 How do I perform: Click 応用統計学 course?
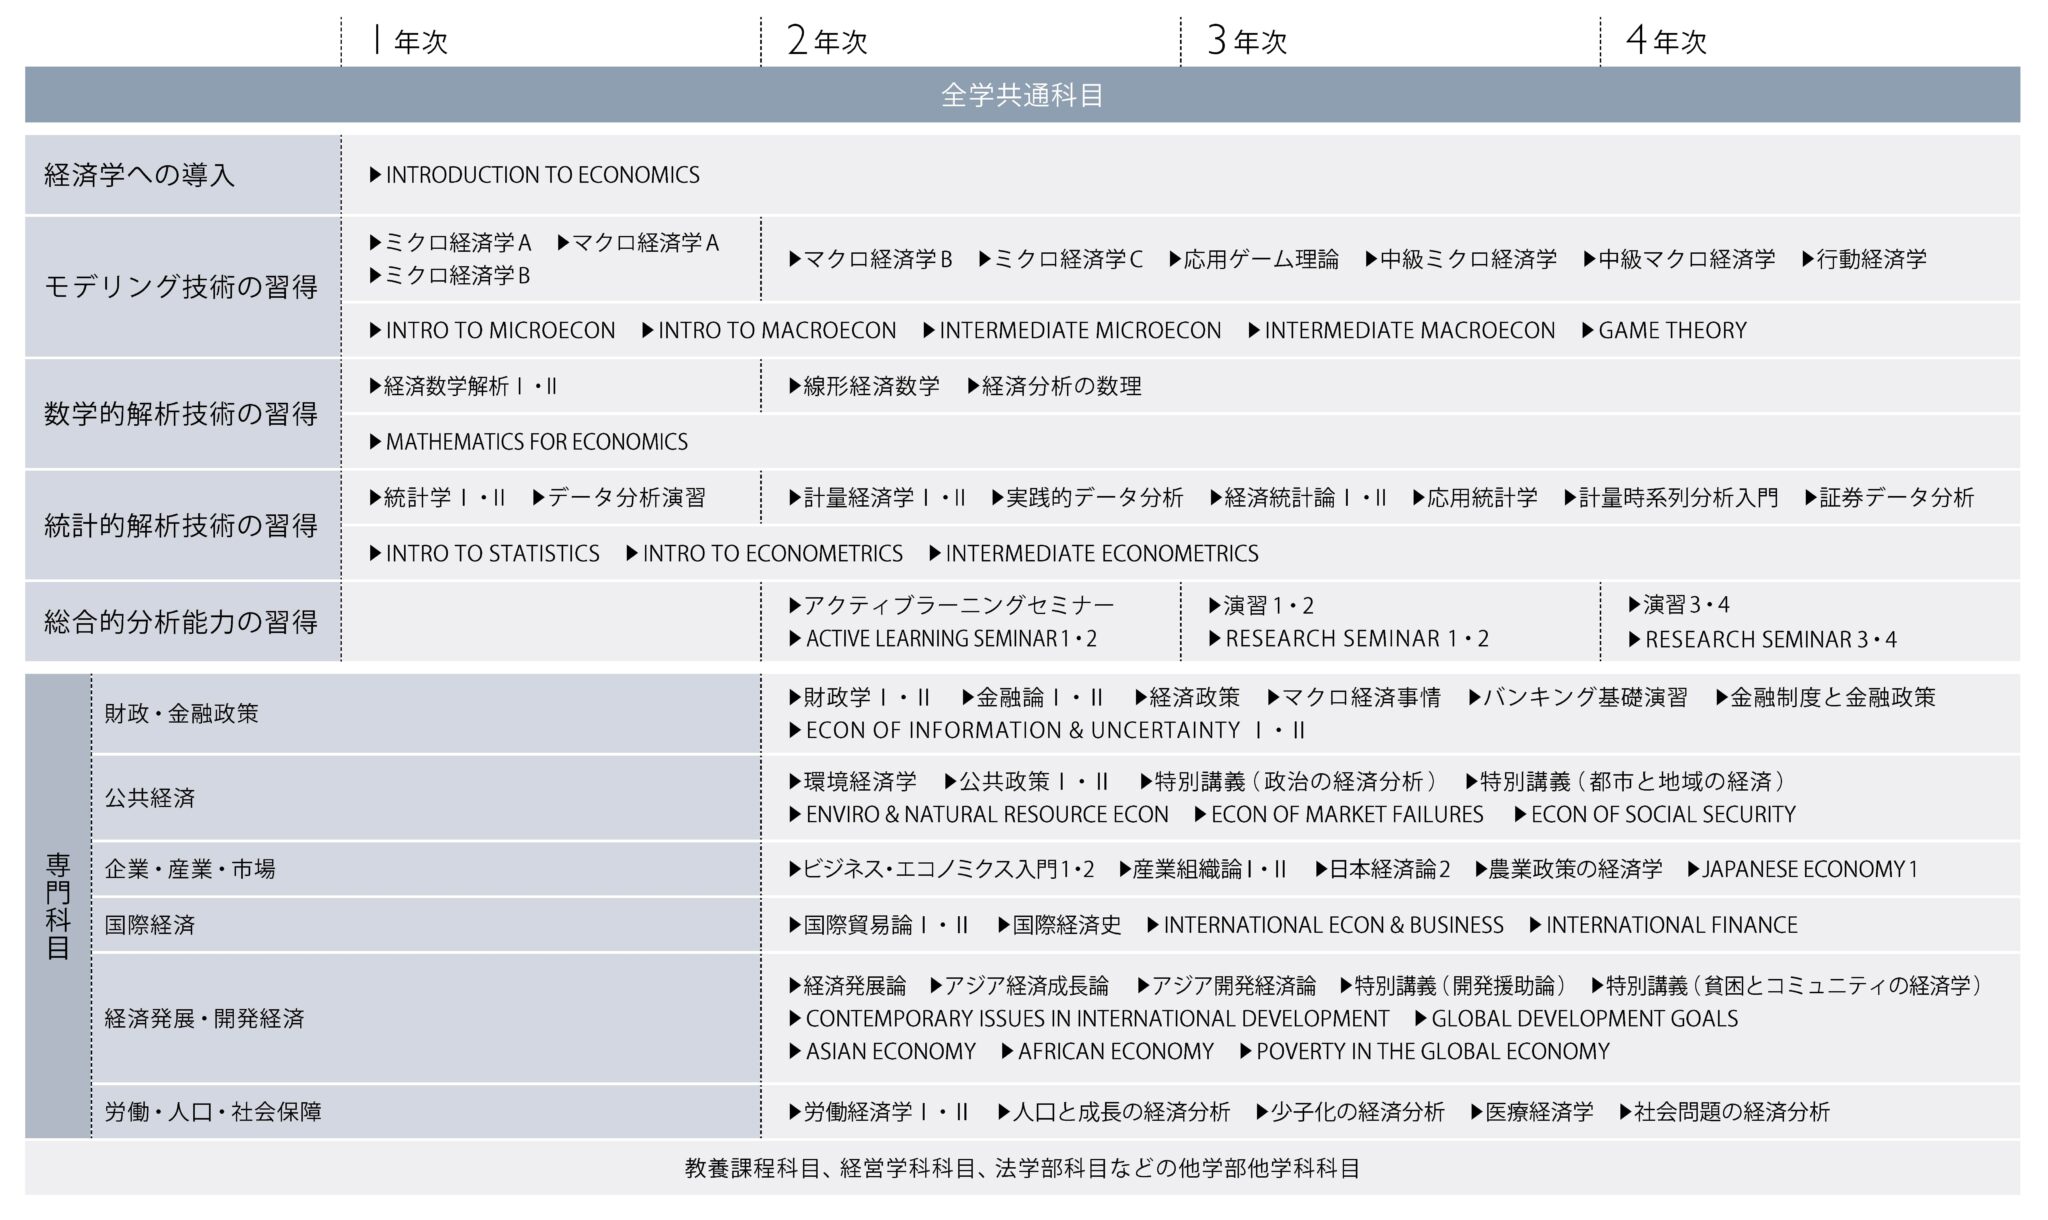[x=1475, y=498]
